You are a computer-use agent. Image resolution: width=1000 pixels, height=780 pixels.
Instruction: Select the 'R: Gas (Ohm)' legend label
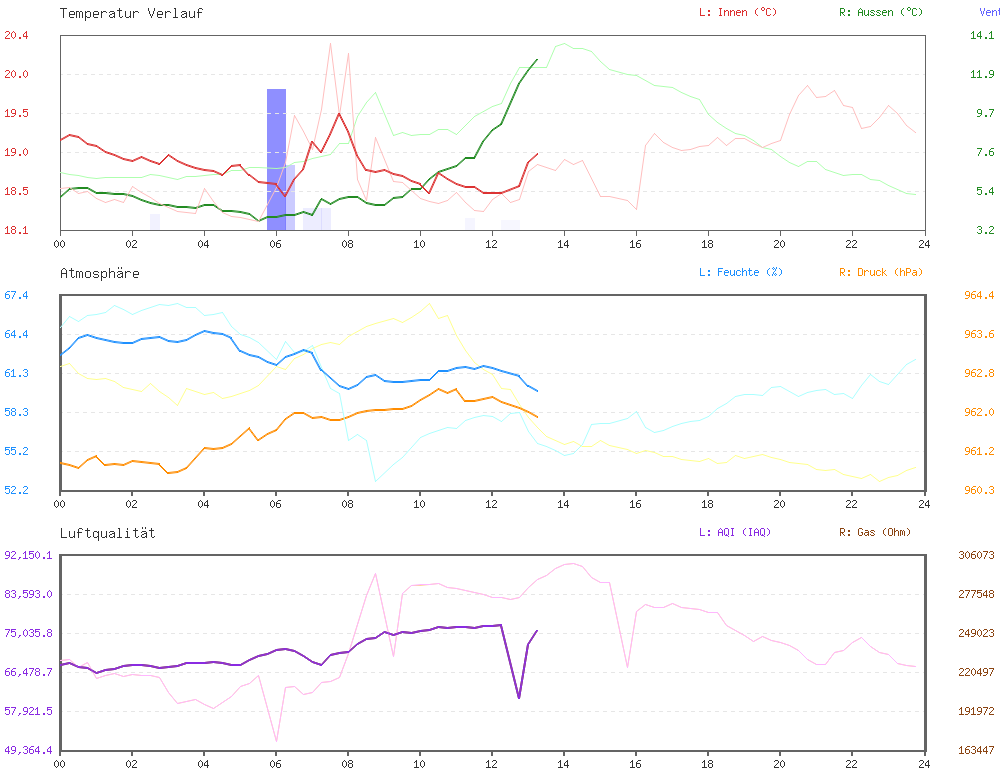(x=875, y=532)
